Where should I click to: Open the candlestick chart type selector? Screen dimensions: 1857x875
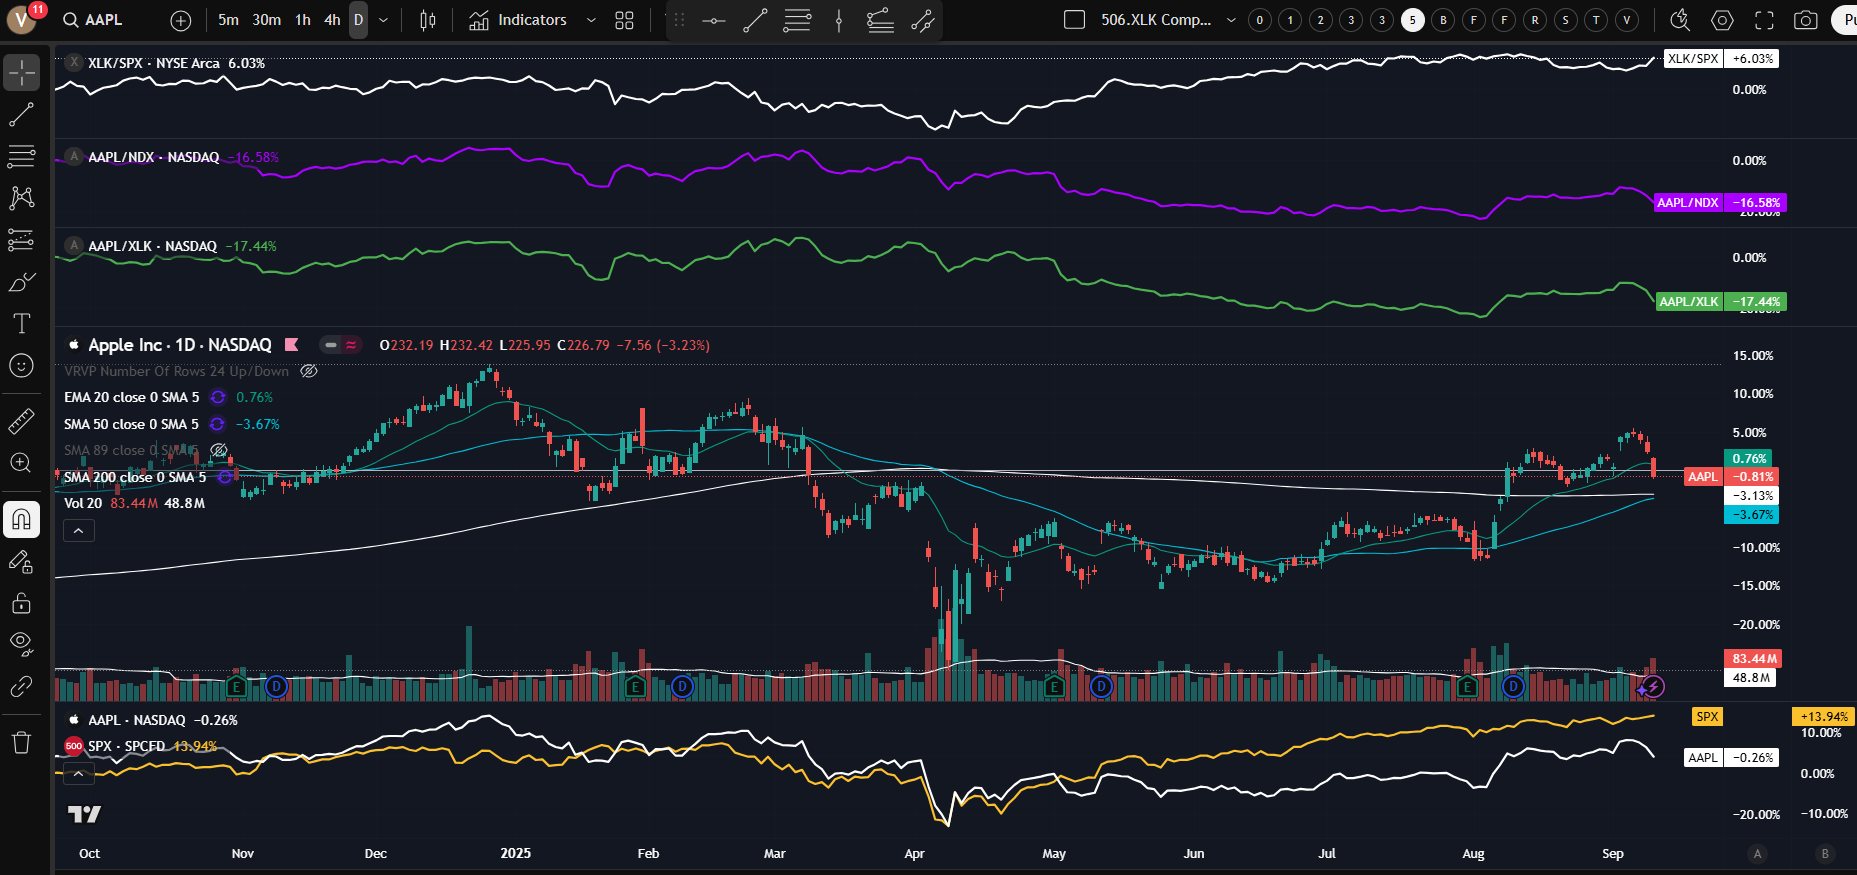428,20
